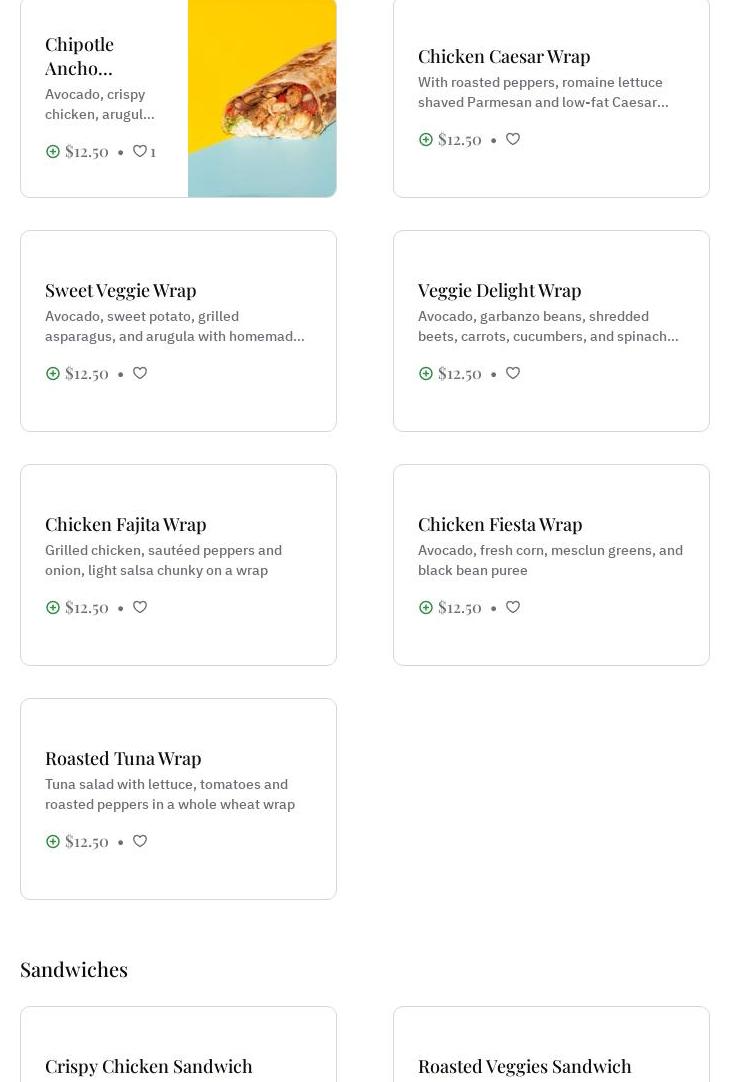Screen dimensions: 750x1082
Task: Select the Roasted Veggies Sandwich item
Action: click(525, 1066)
